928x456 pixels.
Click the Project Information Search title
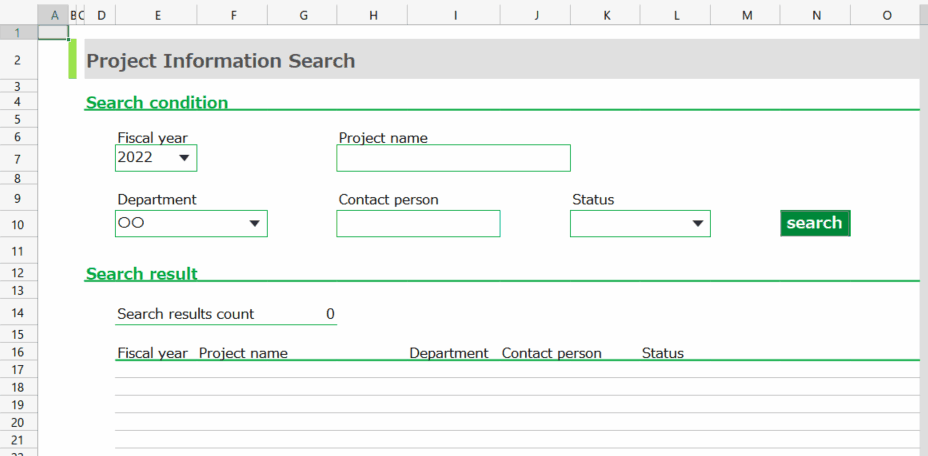pyautogui.click(x=221, y=61)
